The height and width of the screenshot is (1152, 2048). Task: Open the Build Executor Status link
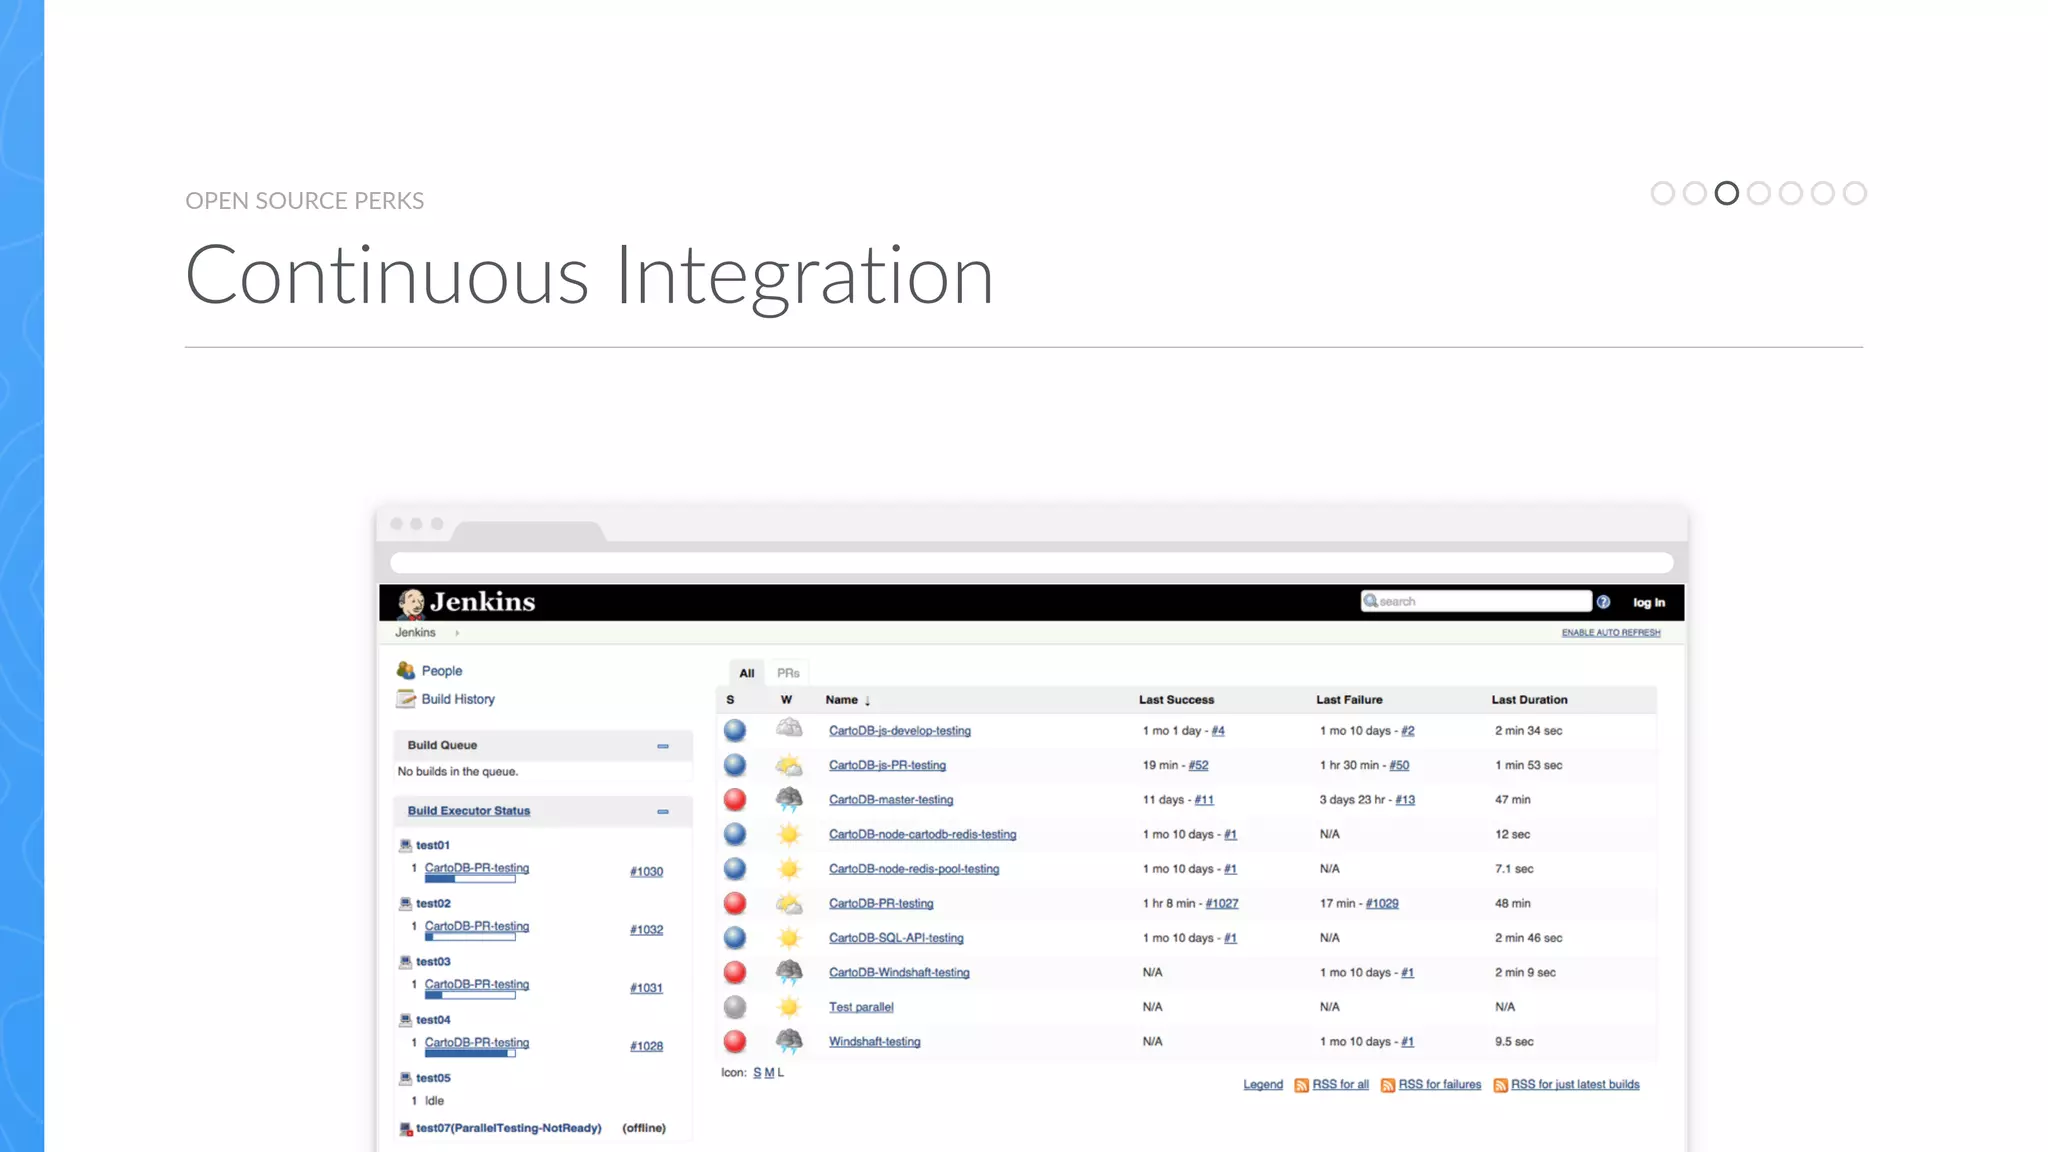click(469, 811)
